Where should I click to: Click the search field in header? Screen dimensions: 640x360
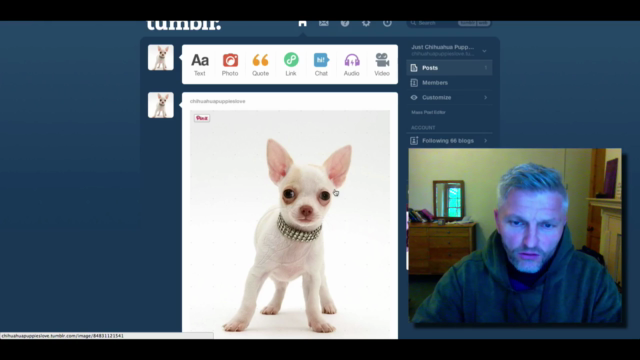point(449,23)
